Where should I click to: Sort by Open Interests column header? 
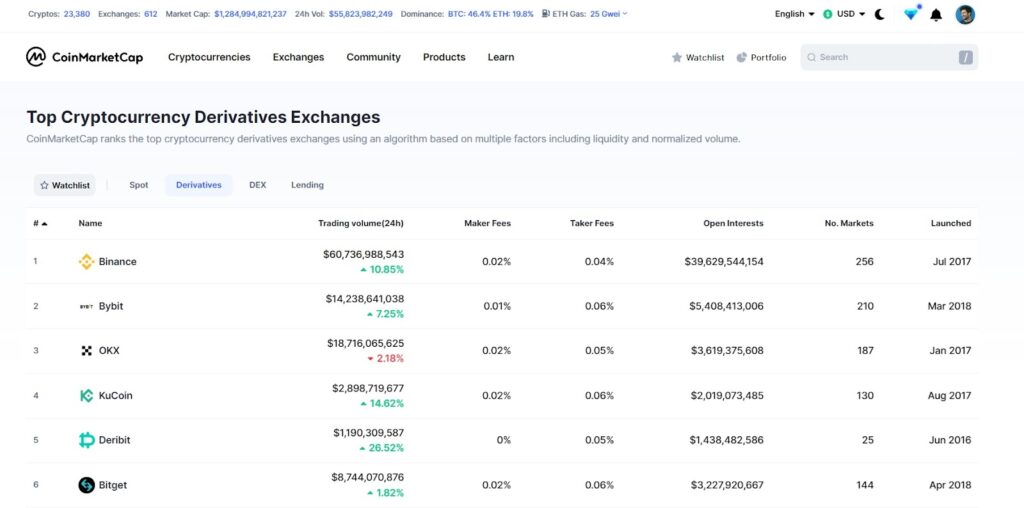tap(733, 223)
